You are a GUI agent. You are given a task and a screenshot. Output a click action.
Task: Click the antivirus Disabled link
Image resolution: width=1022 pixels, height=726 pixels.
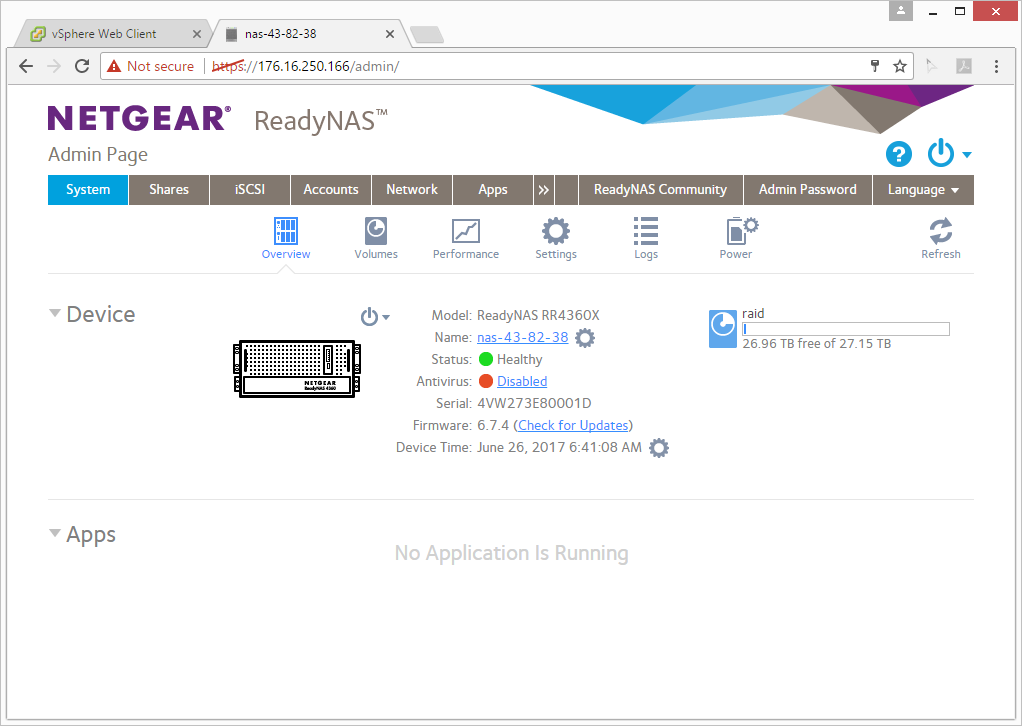(x=522, y=381)
